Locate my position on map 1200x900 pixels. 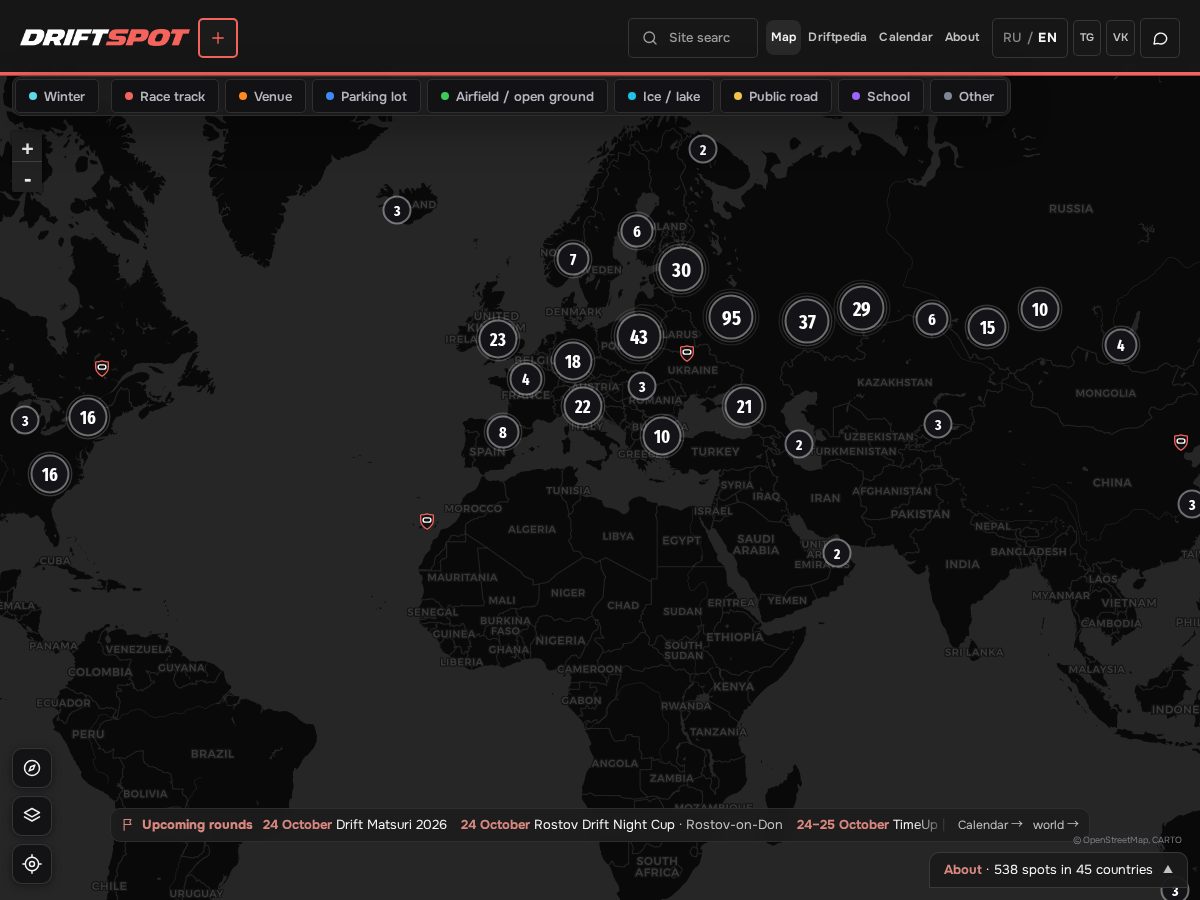[x=32, y=864]
